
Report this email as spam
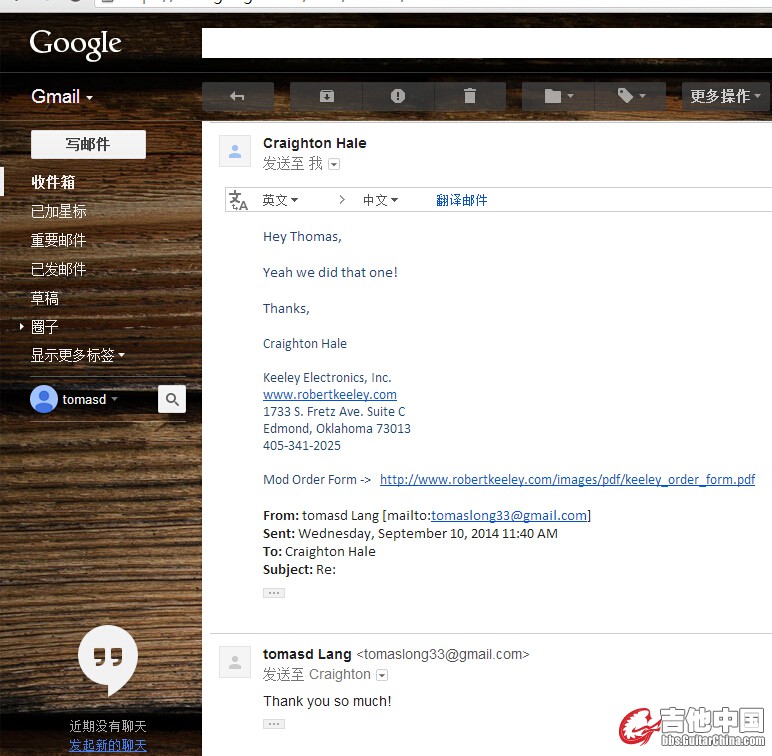coord(398,96)
